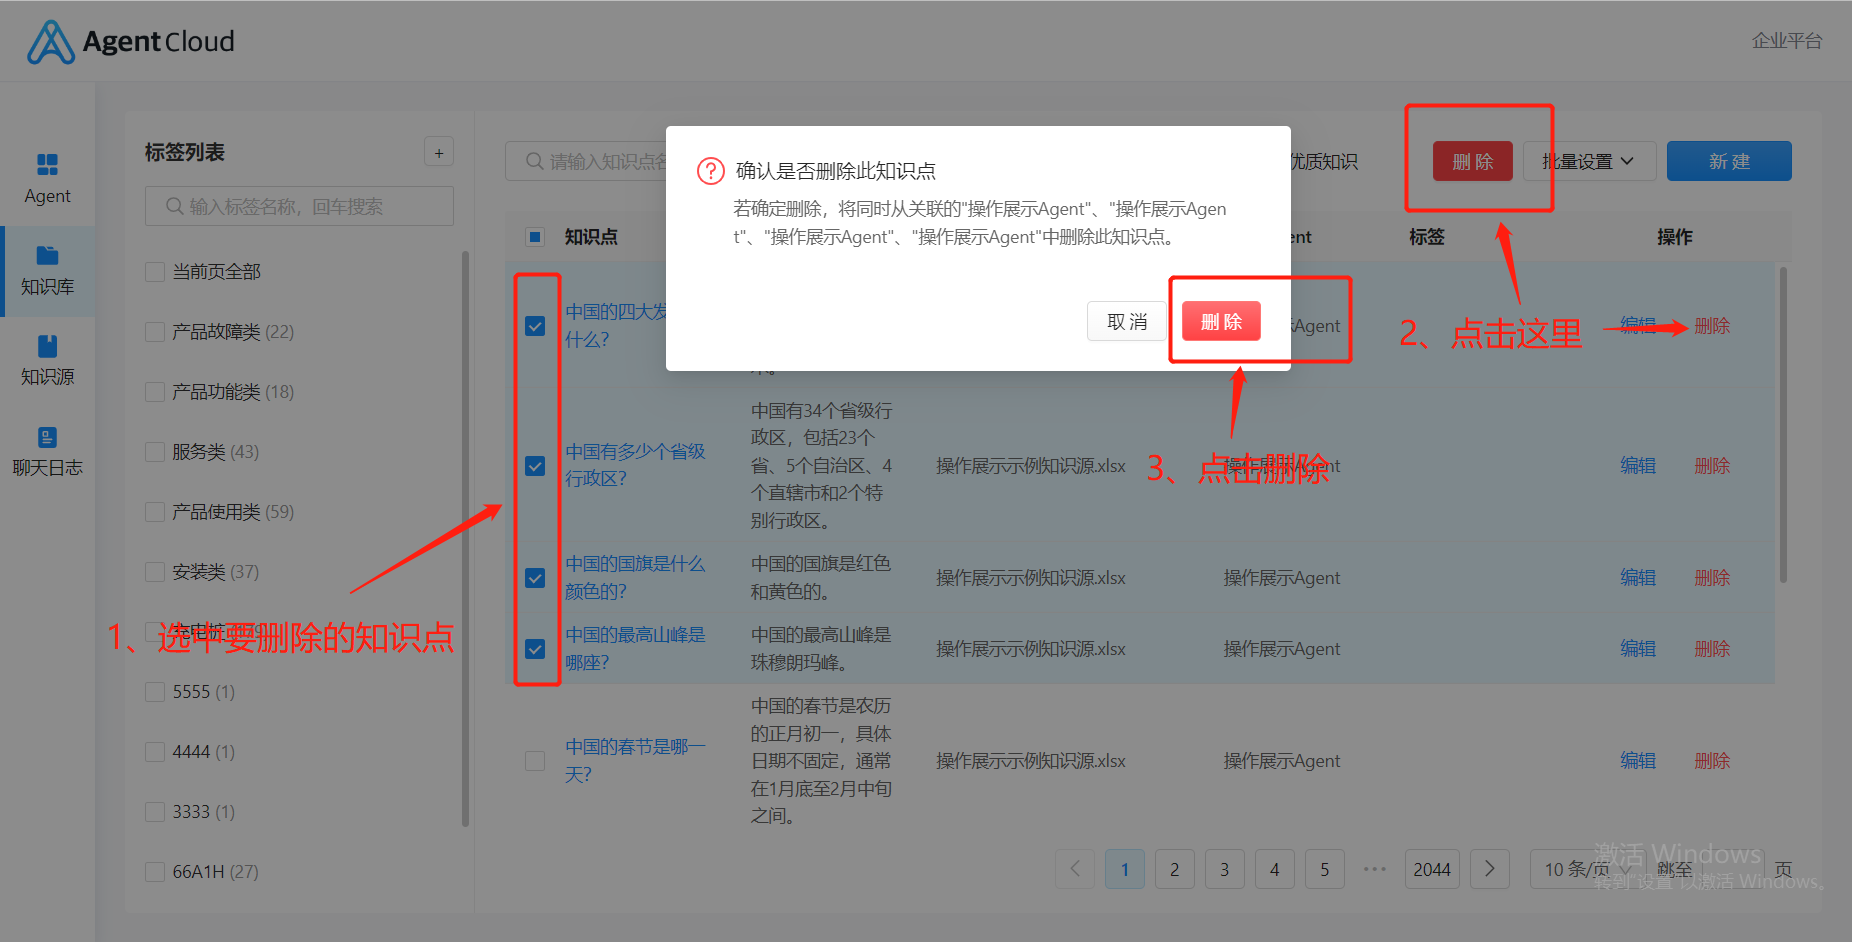Image resolution: width=1852 pixels, height=942 pixels.
Task: Click 企业平台 in top right
Action: pyautogui.click(x=1787, y=41)
